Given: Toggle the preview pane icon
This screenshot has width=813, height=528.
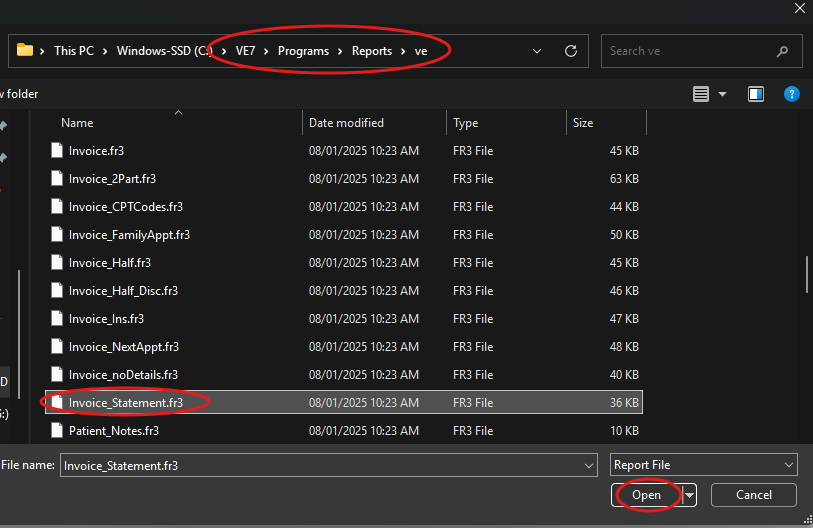Looking at the screenshot, I should (x=756, y=94).
